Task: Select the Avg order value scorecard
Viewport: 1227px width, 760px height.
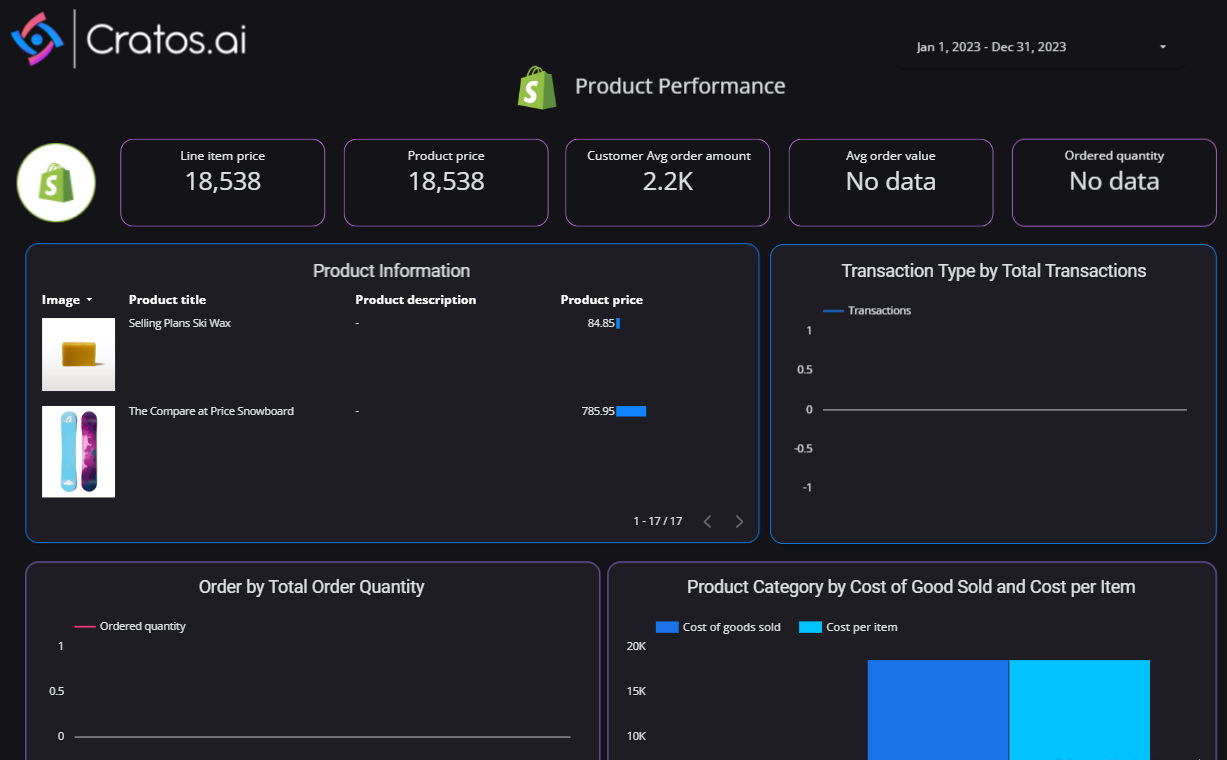Action: [891, 182]
